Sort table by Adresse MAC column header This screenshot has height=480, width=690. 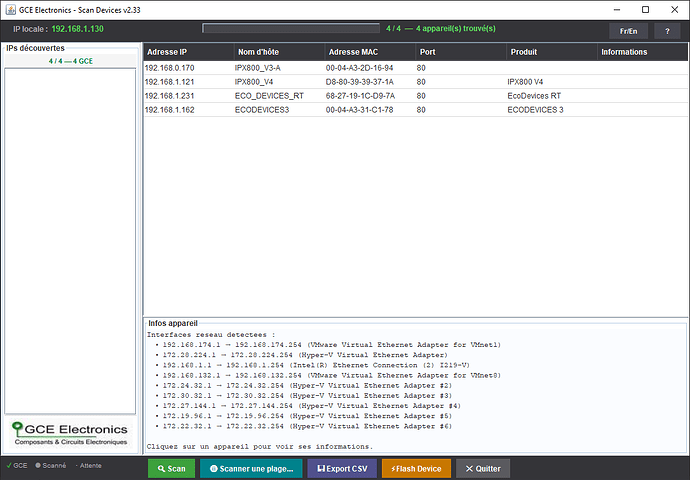click(370, 52)
